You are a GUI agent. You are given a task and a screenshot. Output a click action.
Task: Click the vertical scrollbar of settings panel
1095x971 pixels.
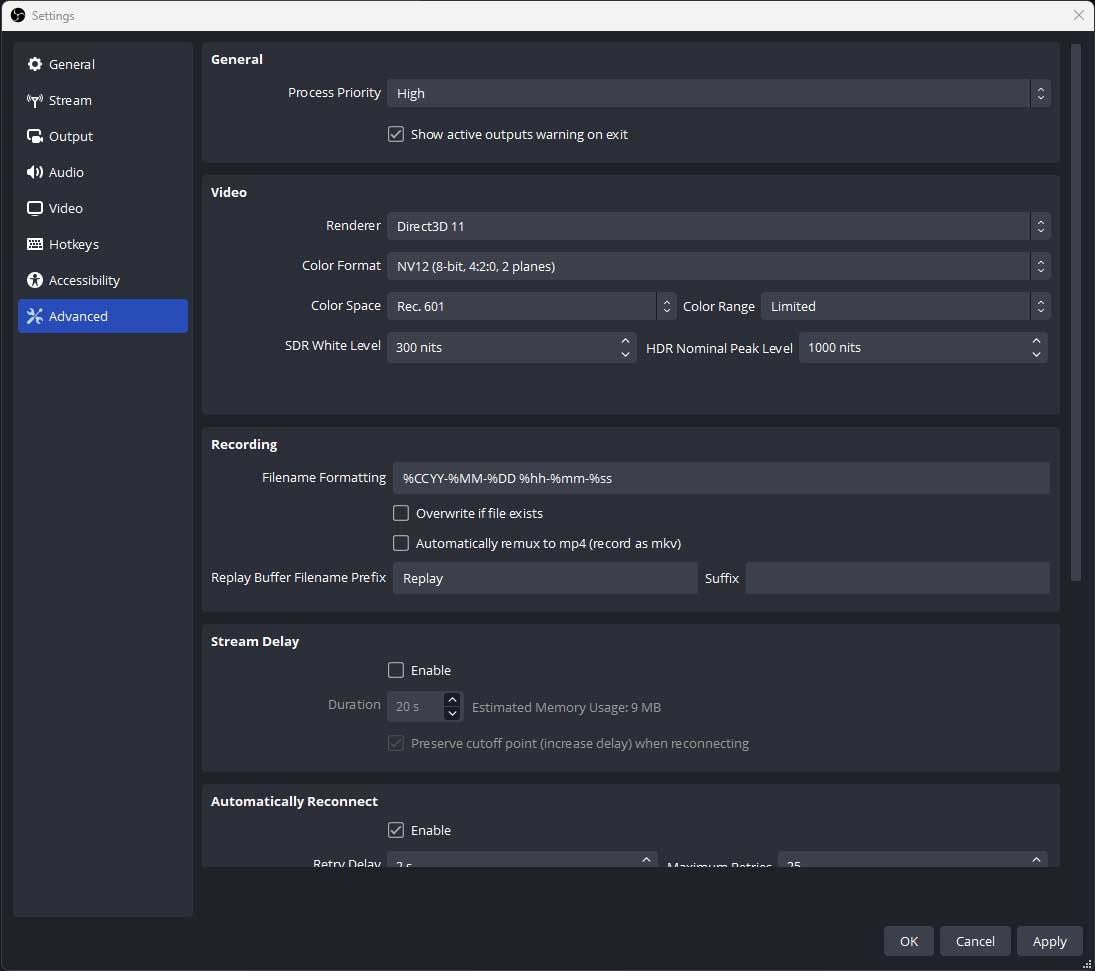point(1076,310)
